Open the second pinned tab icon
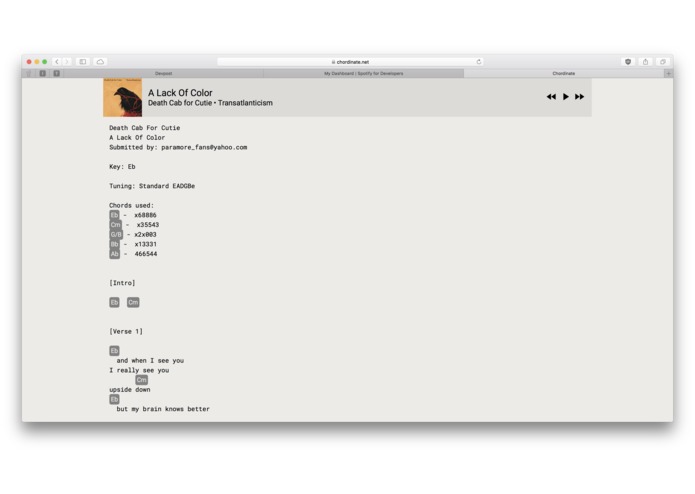695x494 pixels. click(x=43, y=74)
